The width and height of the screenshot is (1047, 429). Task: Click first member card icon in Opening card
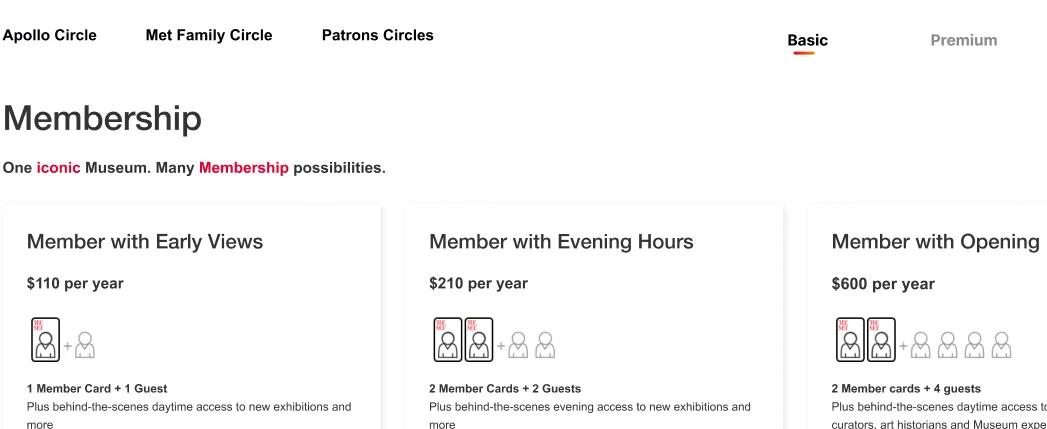coord(850,340)
